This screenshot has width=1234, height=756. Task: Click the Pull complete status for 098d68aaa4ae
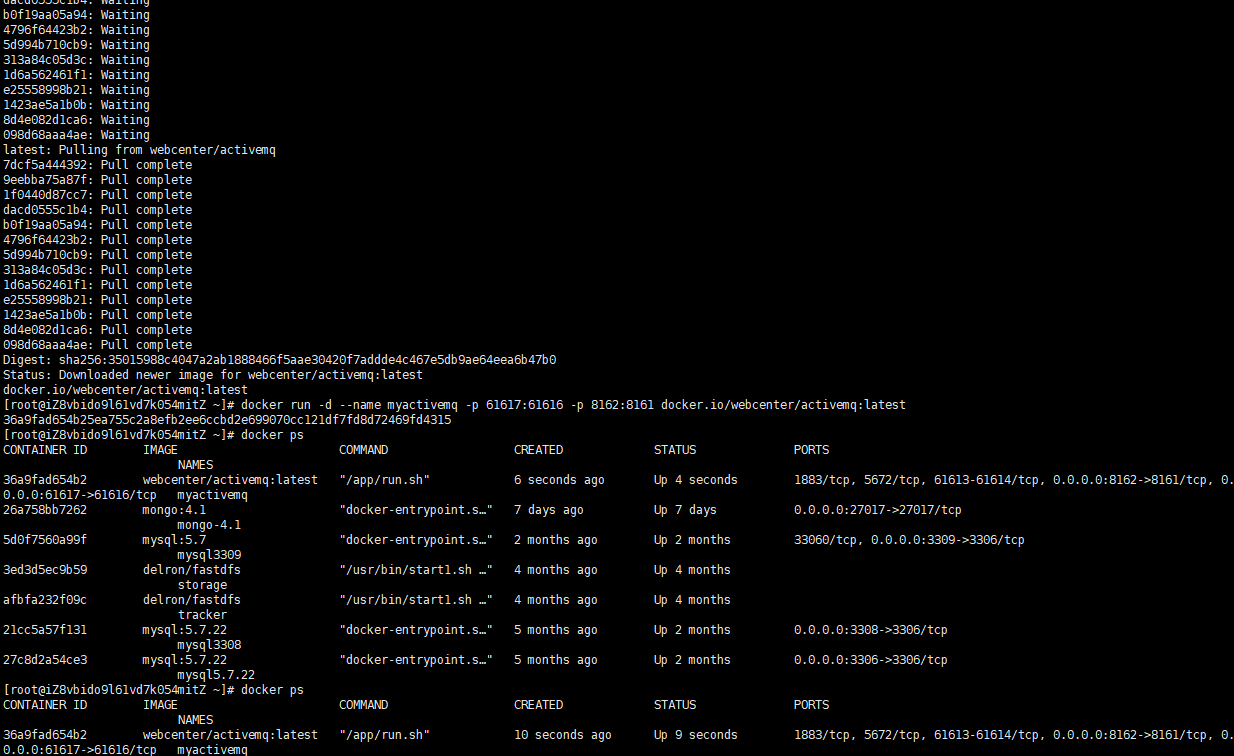coord(140,344)
